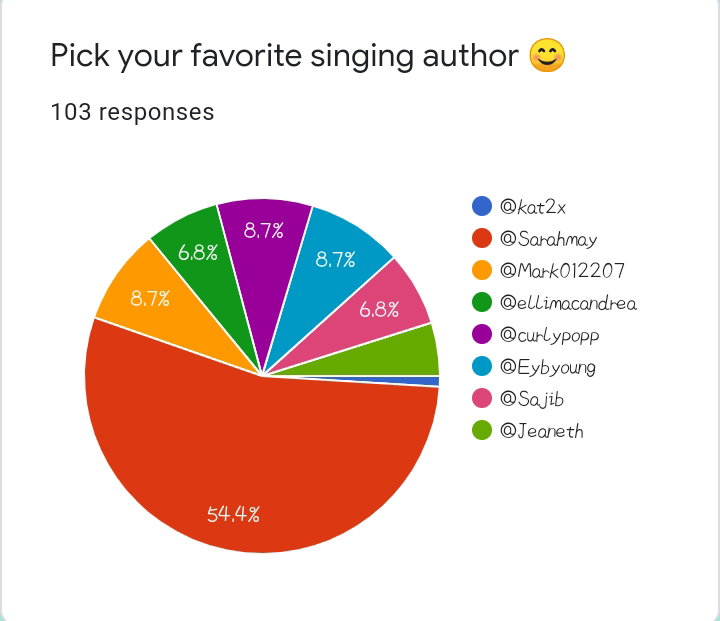Click the @ellimacandrea legend label
Image resolution: width=720 pixels, height=621 pixels.
(568, 303)
